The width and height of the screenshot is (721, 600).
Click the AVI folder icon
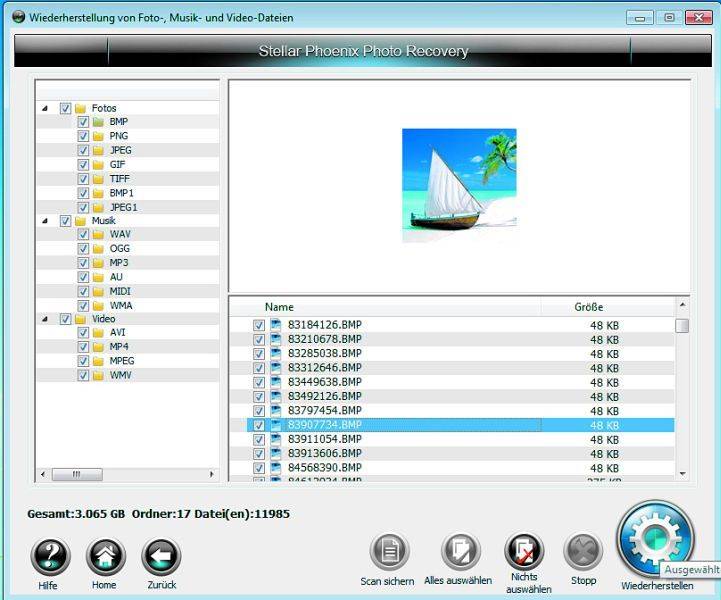tap(98, 332)
